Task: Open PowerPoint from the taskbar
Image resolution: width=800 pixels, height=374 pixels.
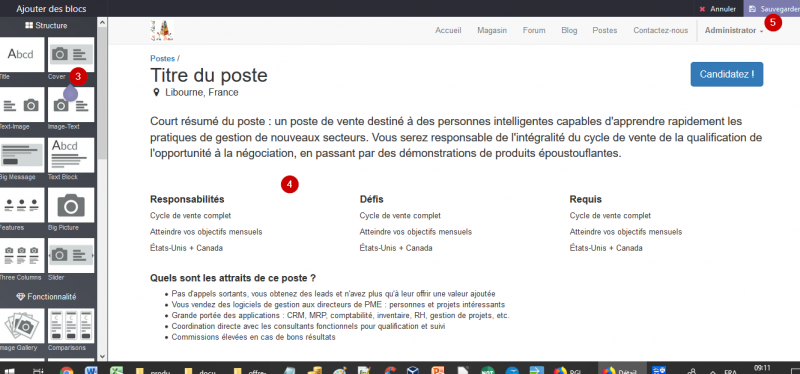Action: point(438,371)
